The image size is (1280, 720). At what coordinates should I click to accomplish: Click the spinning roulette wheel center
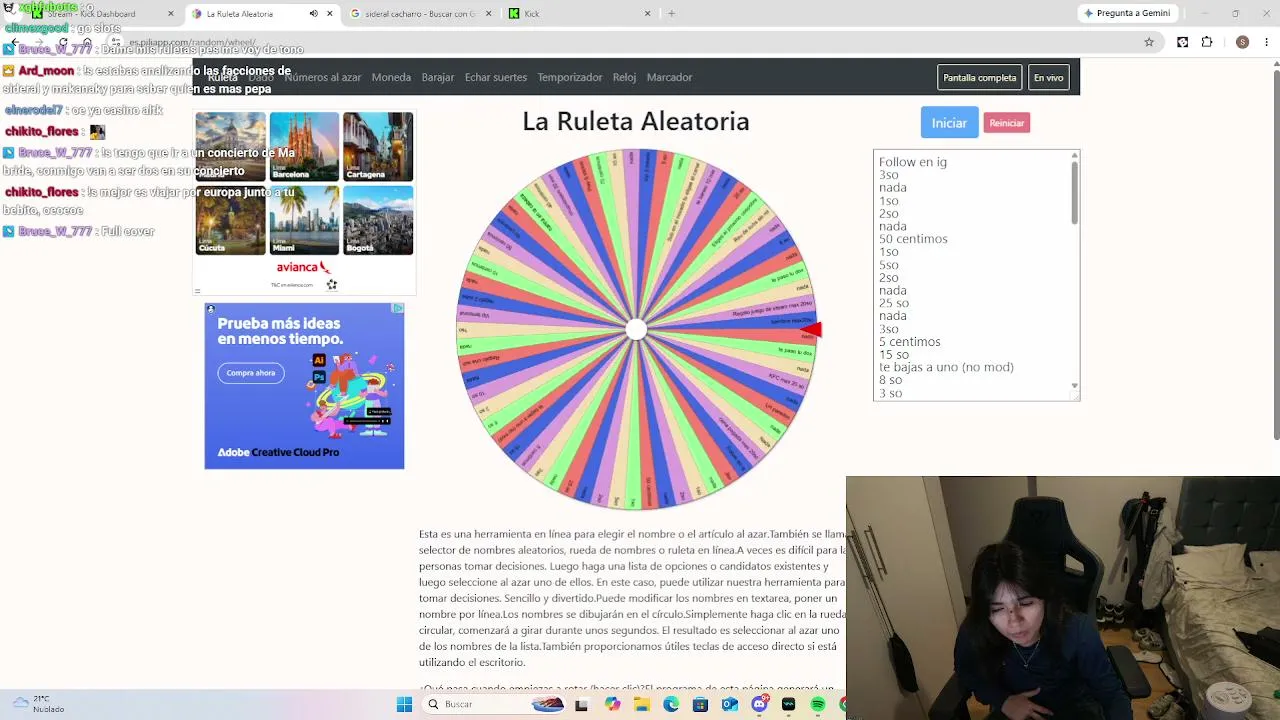(636, 330)
